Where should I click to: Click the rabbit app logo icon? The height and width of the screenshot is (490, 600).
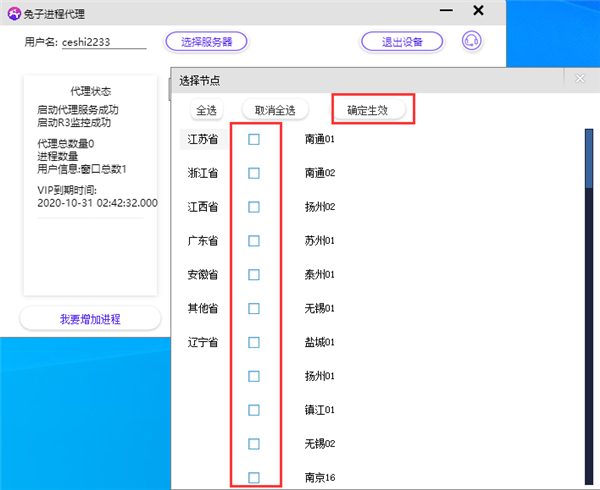coord(15,11)
